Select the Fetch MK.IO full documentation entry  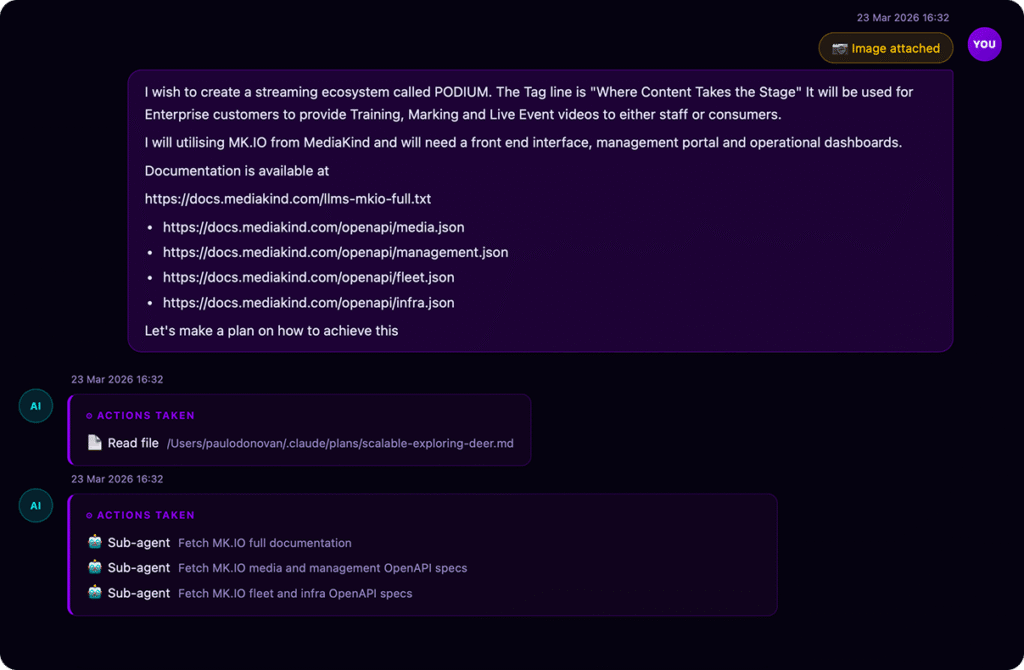coord(265,543)
